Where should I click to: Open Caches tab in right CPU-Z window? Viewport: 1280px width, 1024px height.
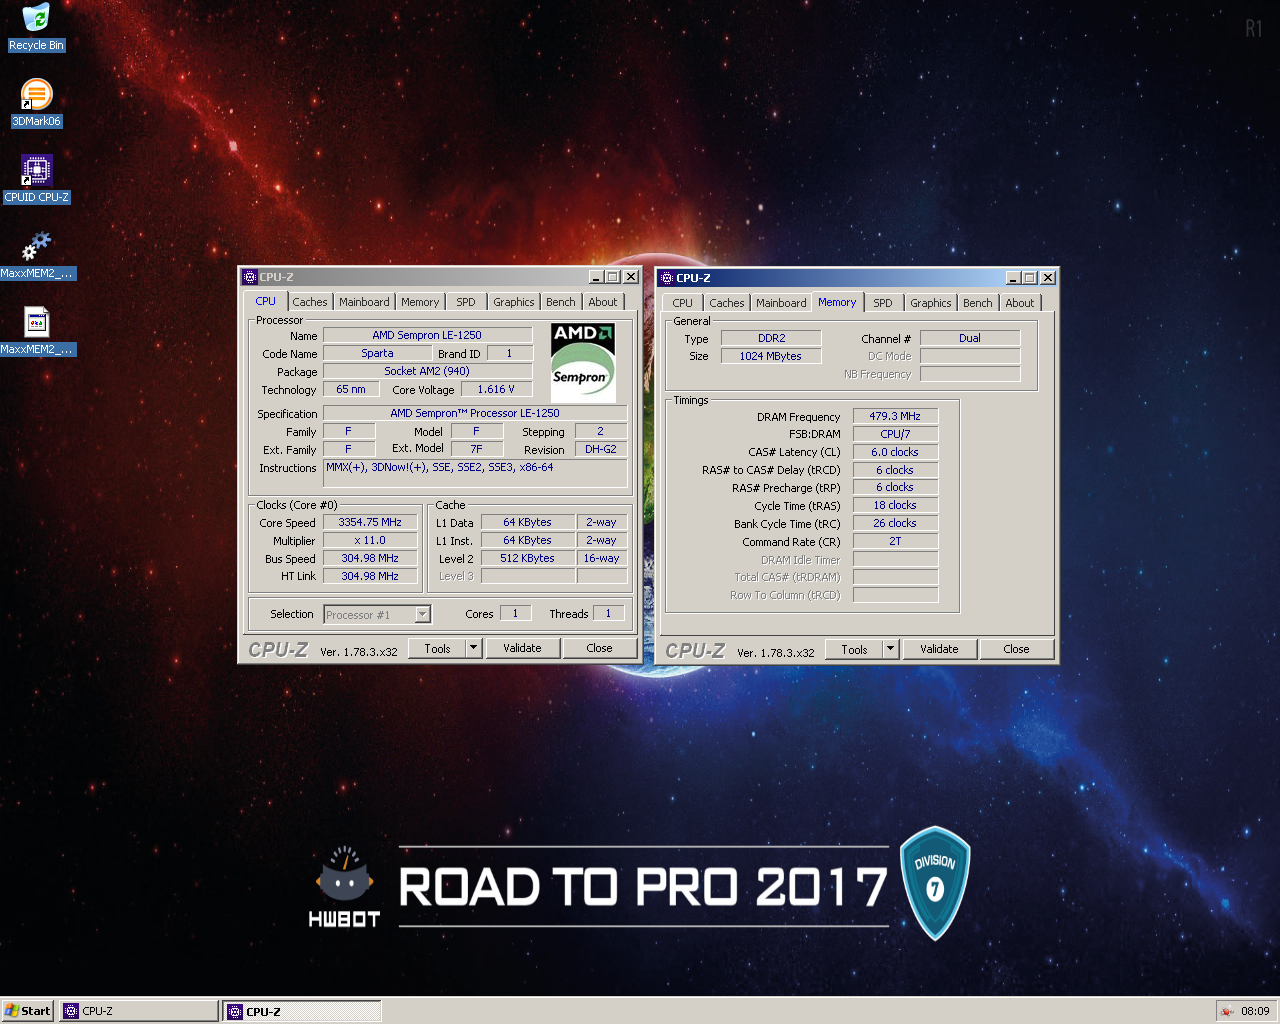point(727,303)
